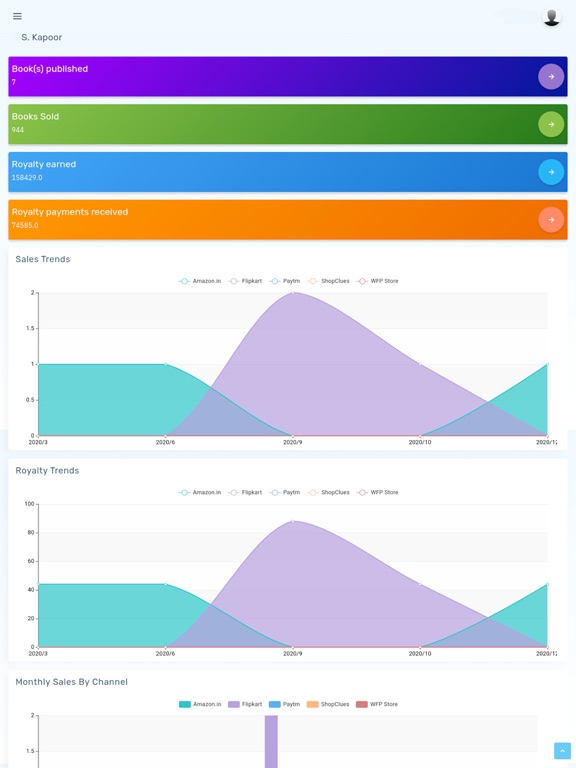Click the Flipkart bar in Monthly Sales chart

click(x=271, y=742)
